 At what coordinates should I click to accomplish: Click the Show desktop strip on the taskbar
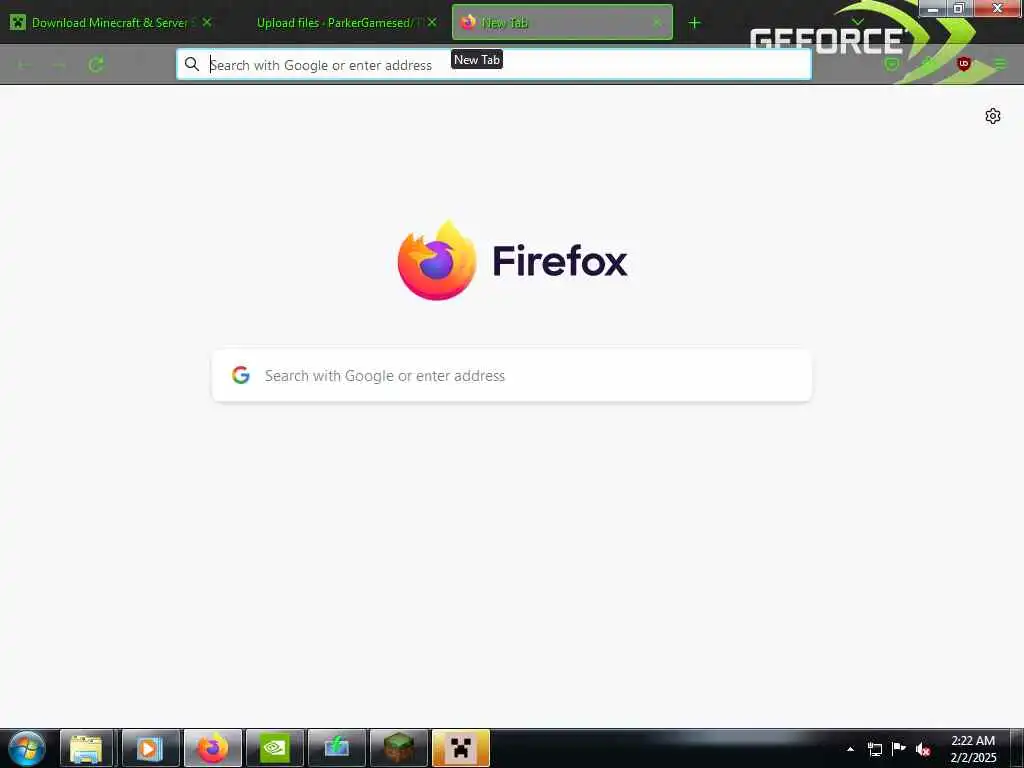(x=1017, y=748)
